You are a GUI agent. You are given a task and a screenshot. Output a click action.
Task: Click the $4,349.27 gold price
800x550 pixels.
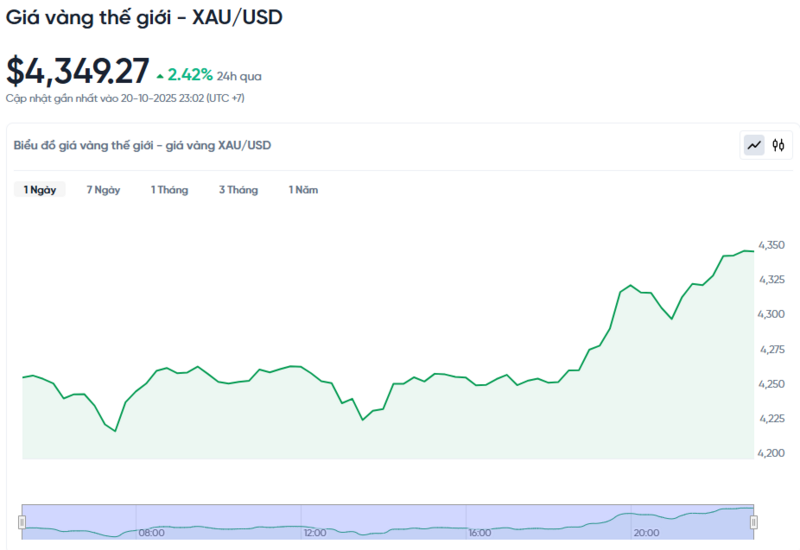[x=78, y=71]
